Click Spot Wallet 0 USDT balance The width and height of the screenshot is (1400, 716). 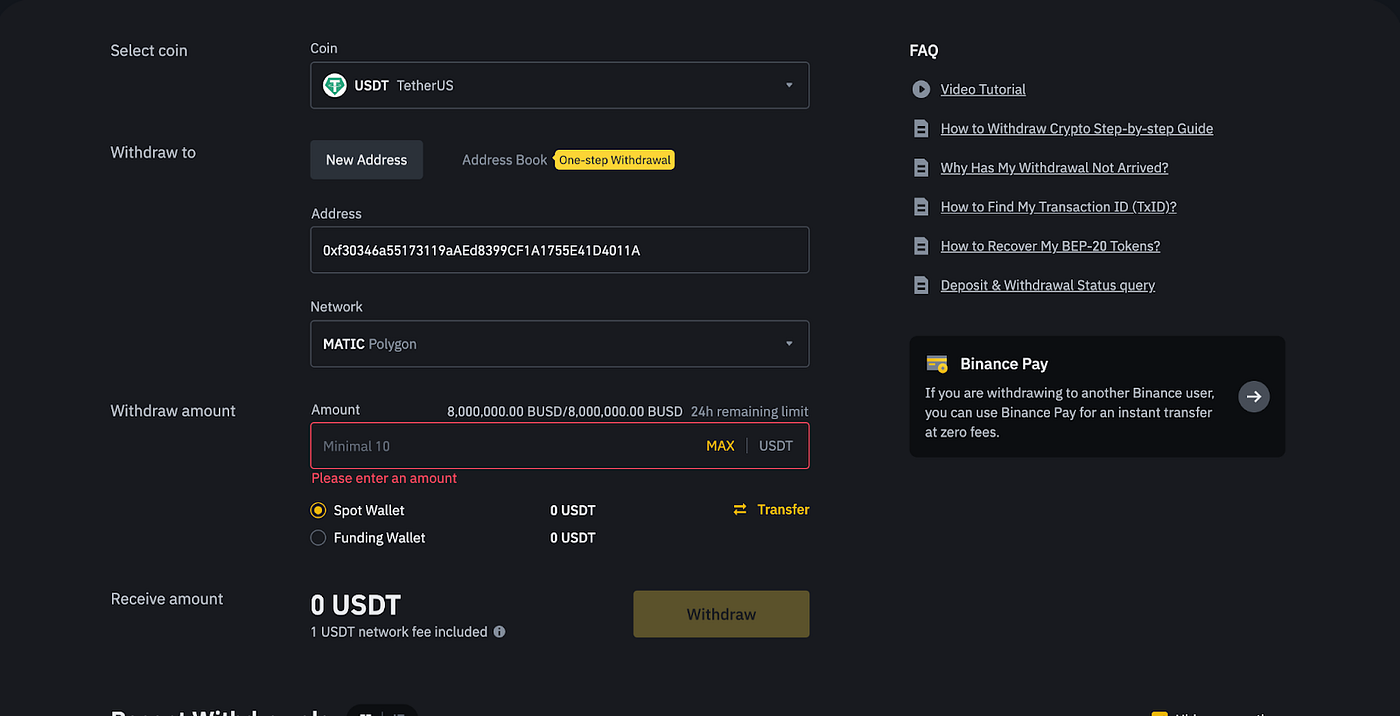point(573,510)
